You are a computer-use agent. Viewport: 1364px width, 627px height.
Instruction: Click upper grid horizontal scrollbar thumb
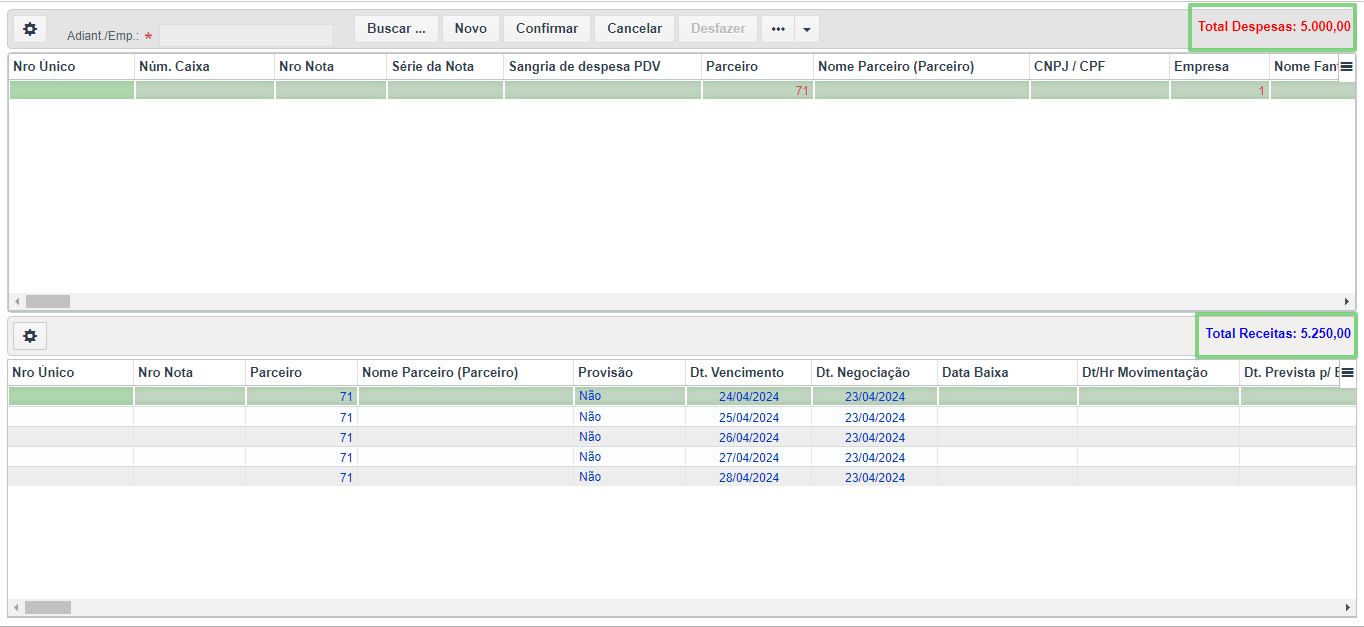(47, 301)
